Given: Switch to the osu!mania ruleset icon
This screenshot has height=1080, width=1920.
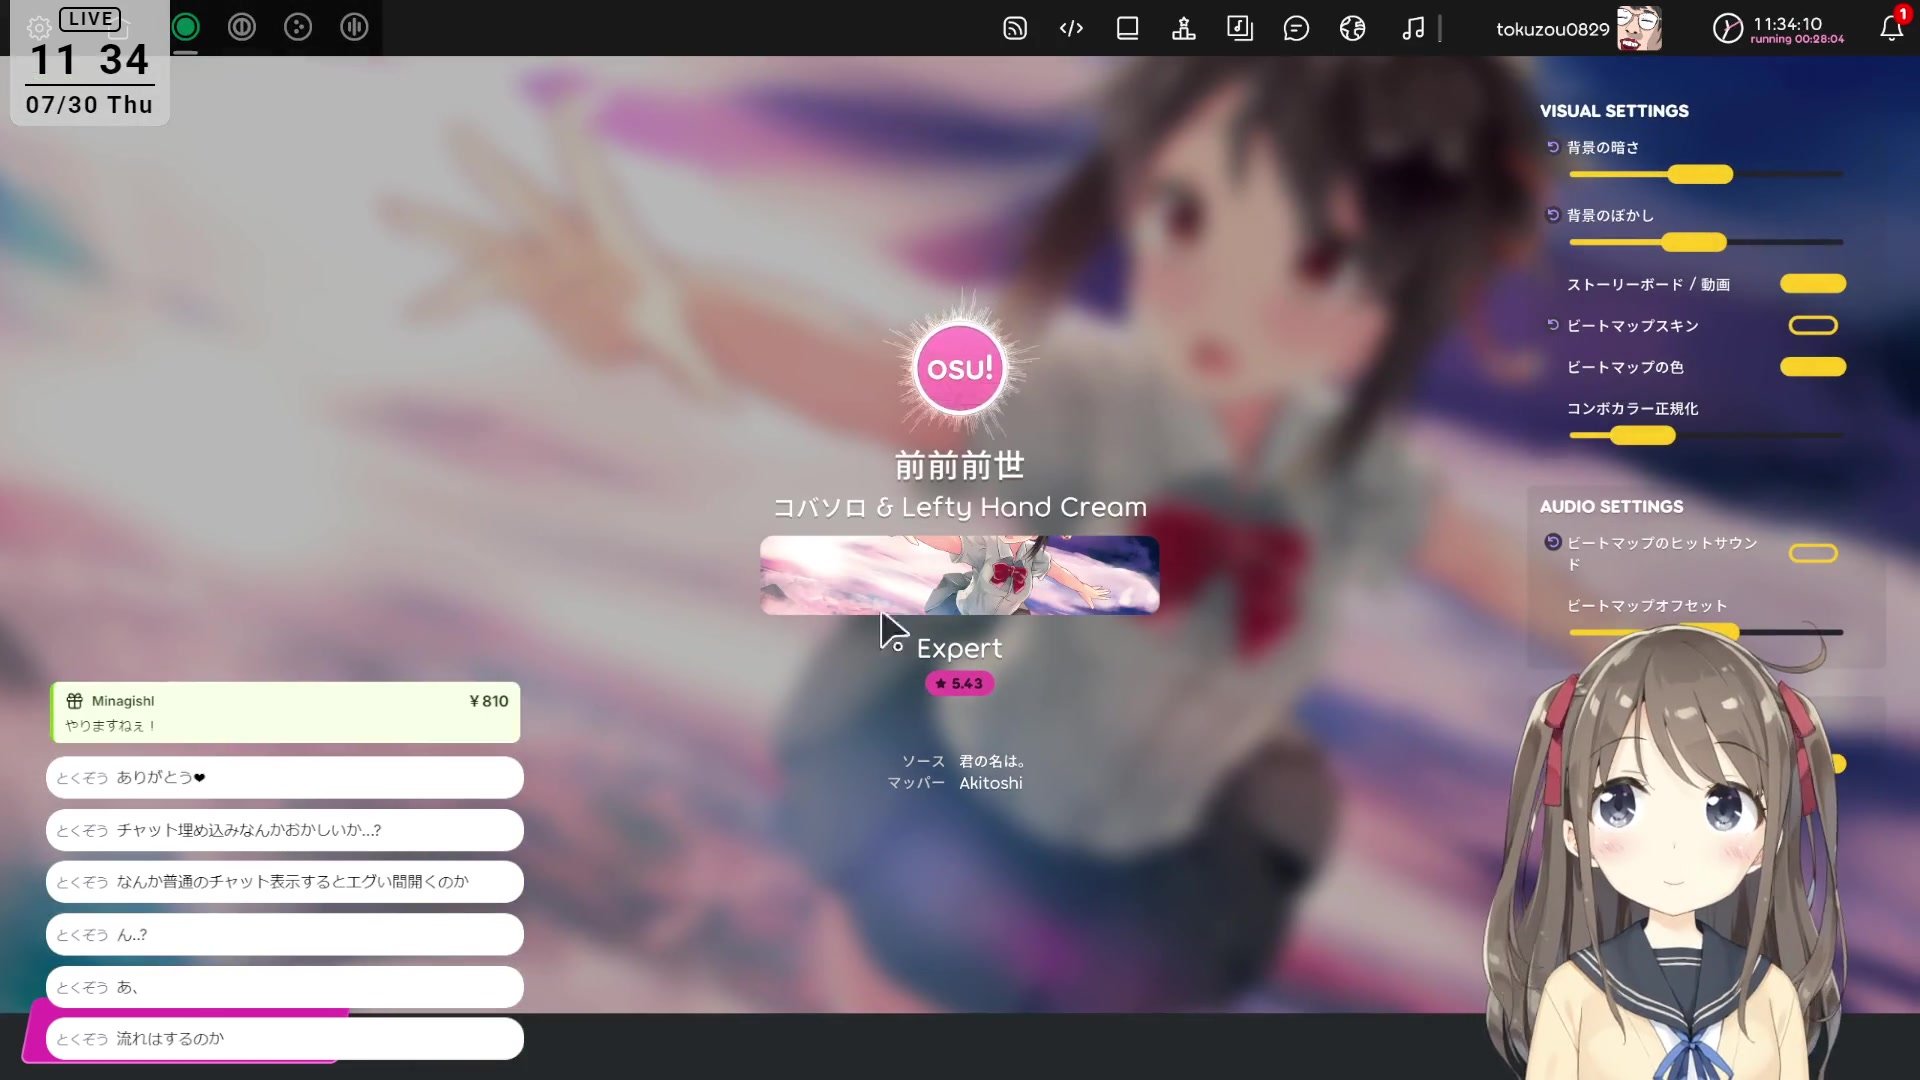Looking at the screenshot, I should point(354,27).
